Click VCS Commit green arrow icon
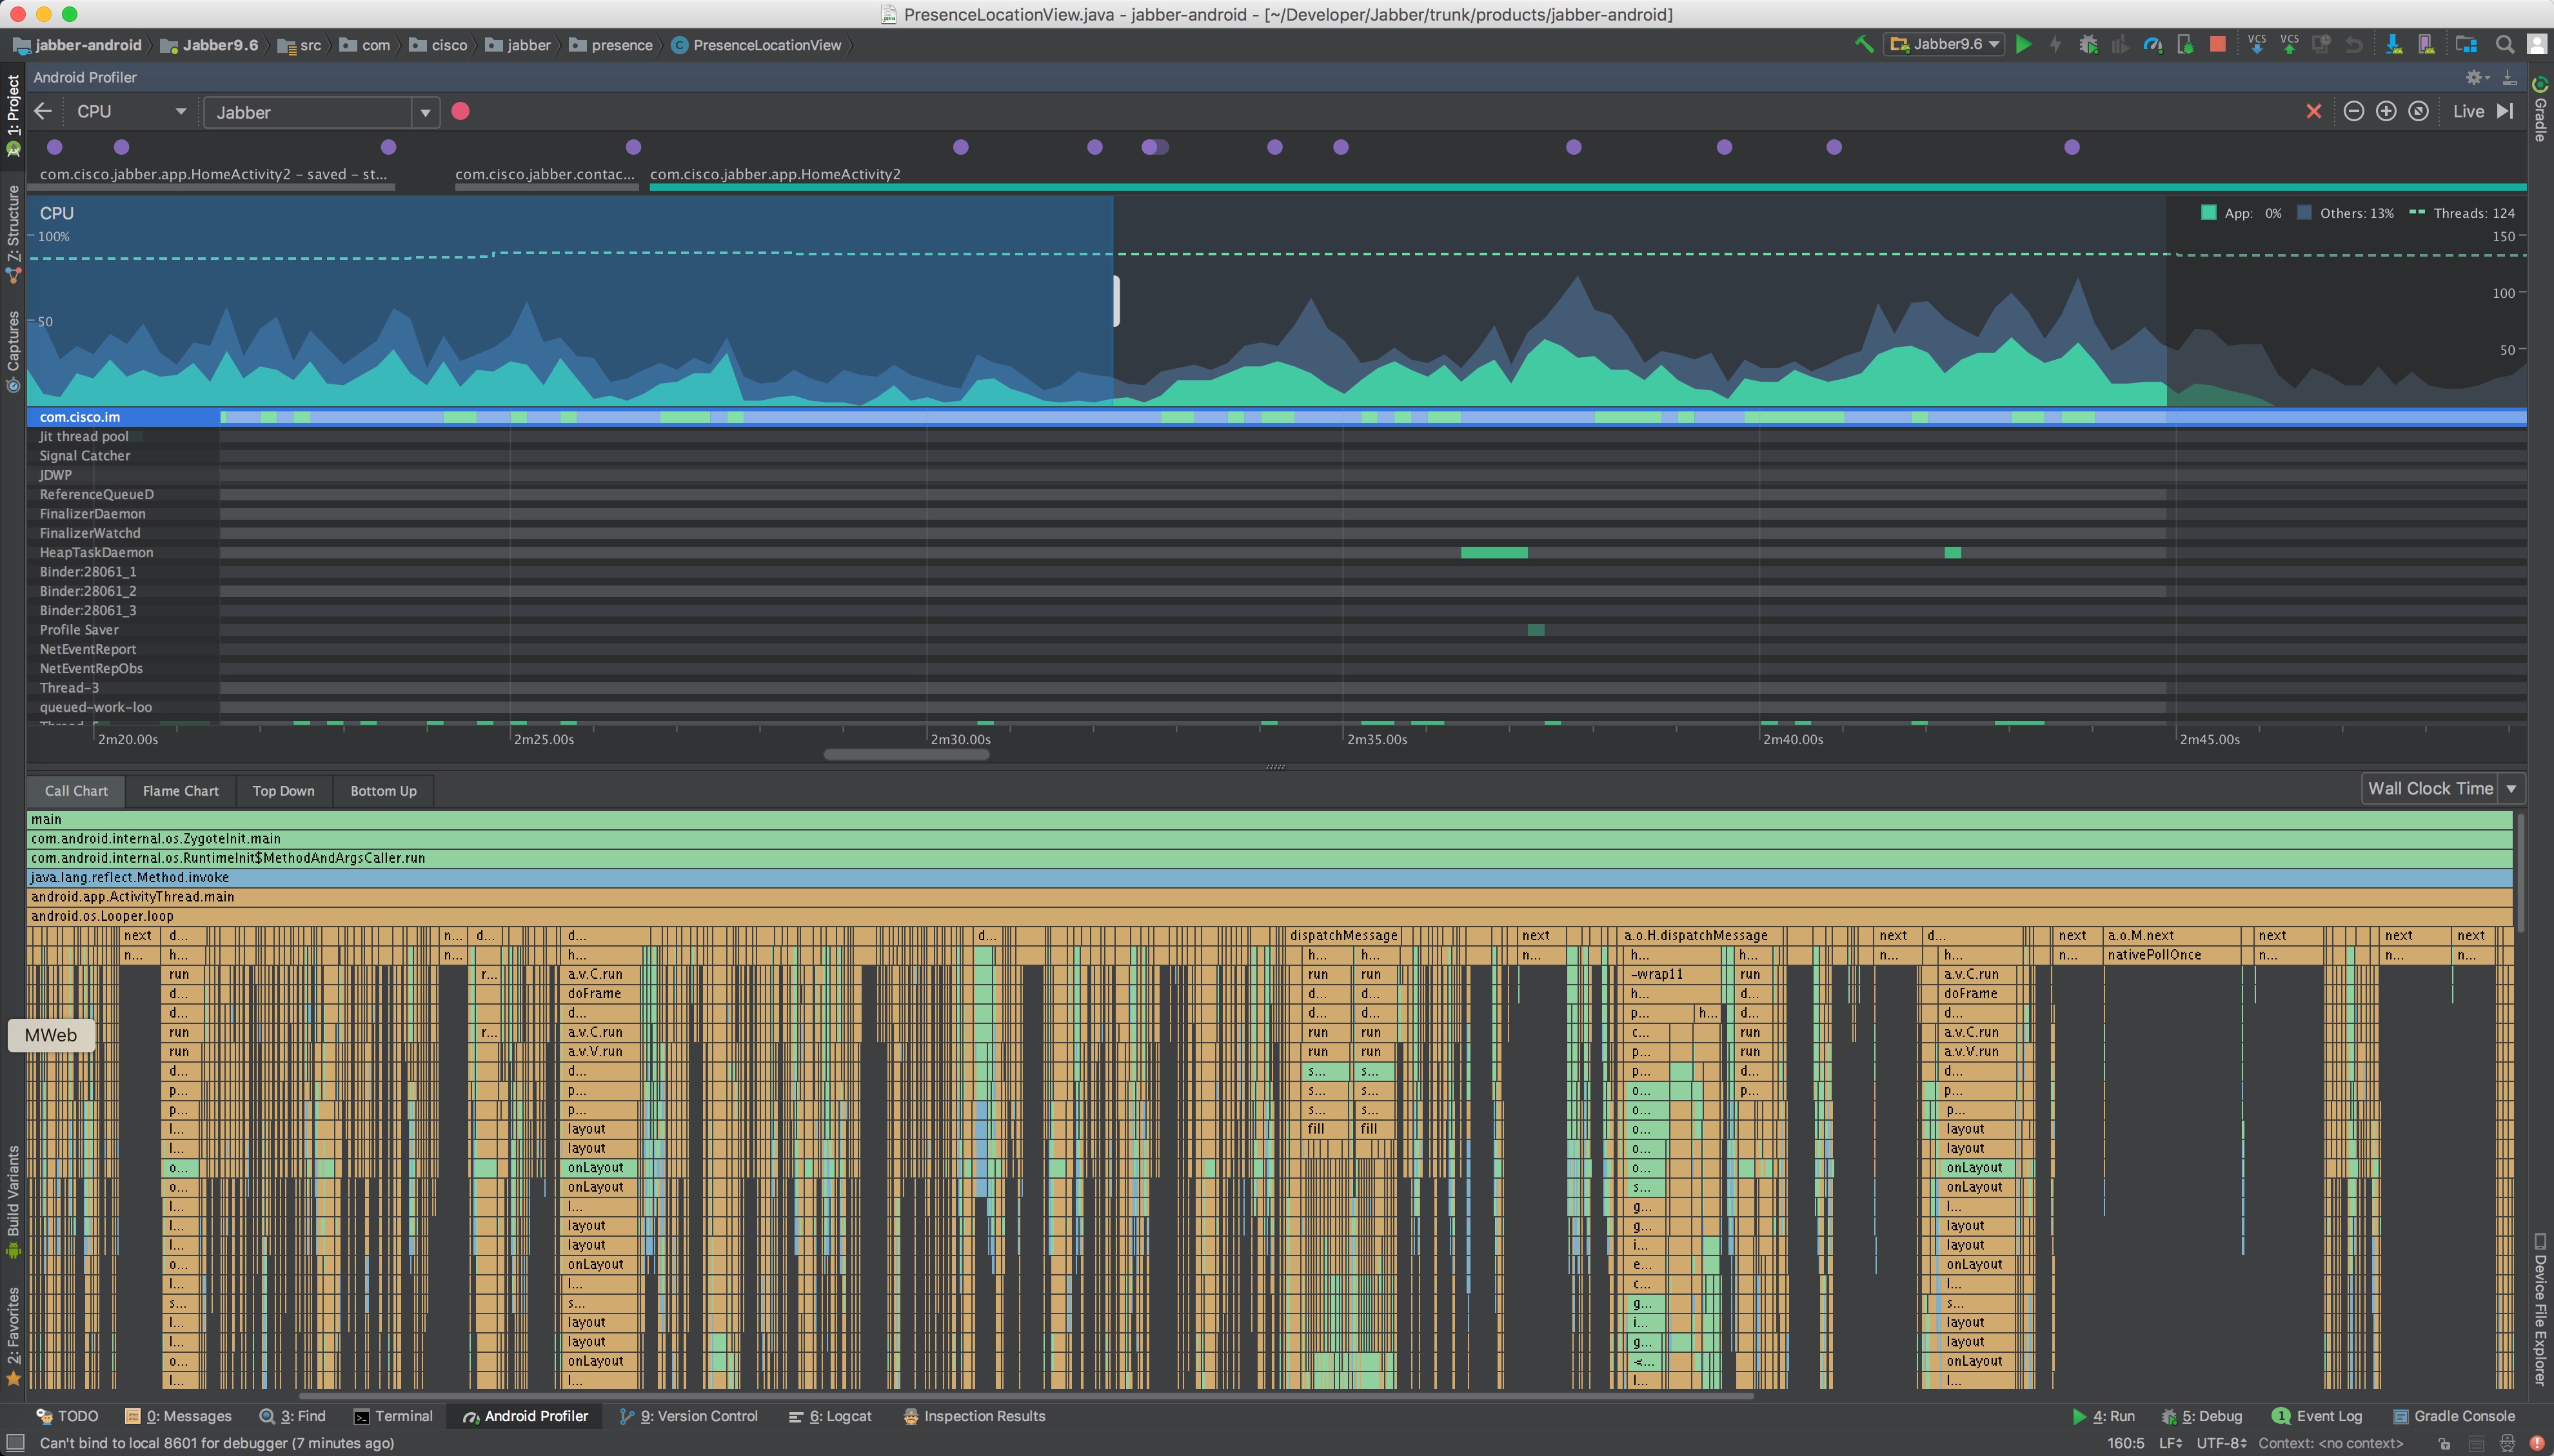 tap(2289, 44)
